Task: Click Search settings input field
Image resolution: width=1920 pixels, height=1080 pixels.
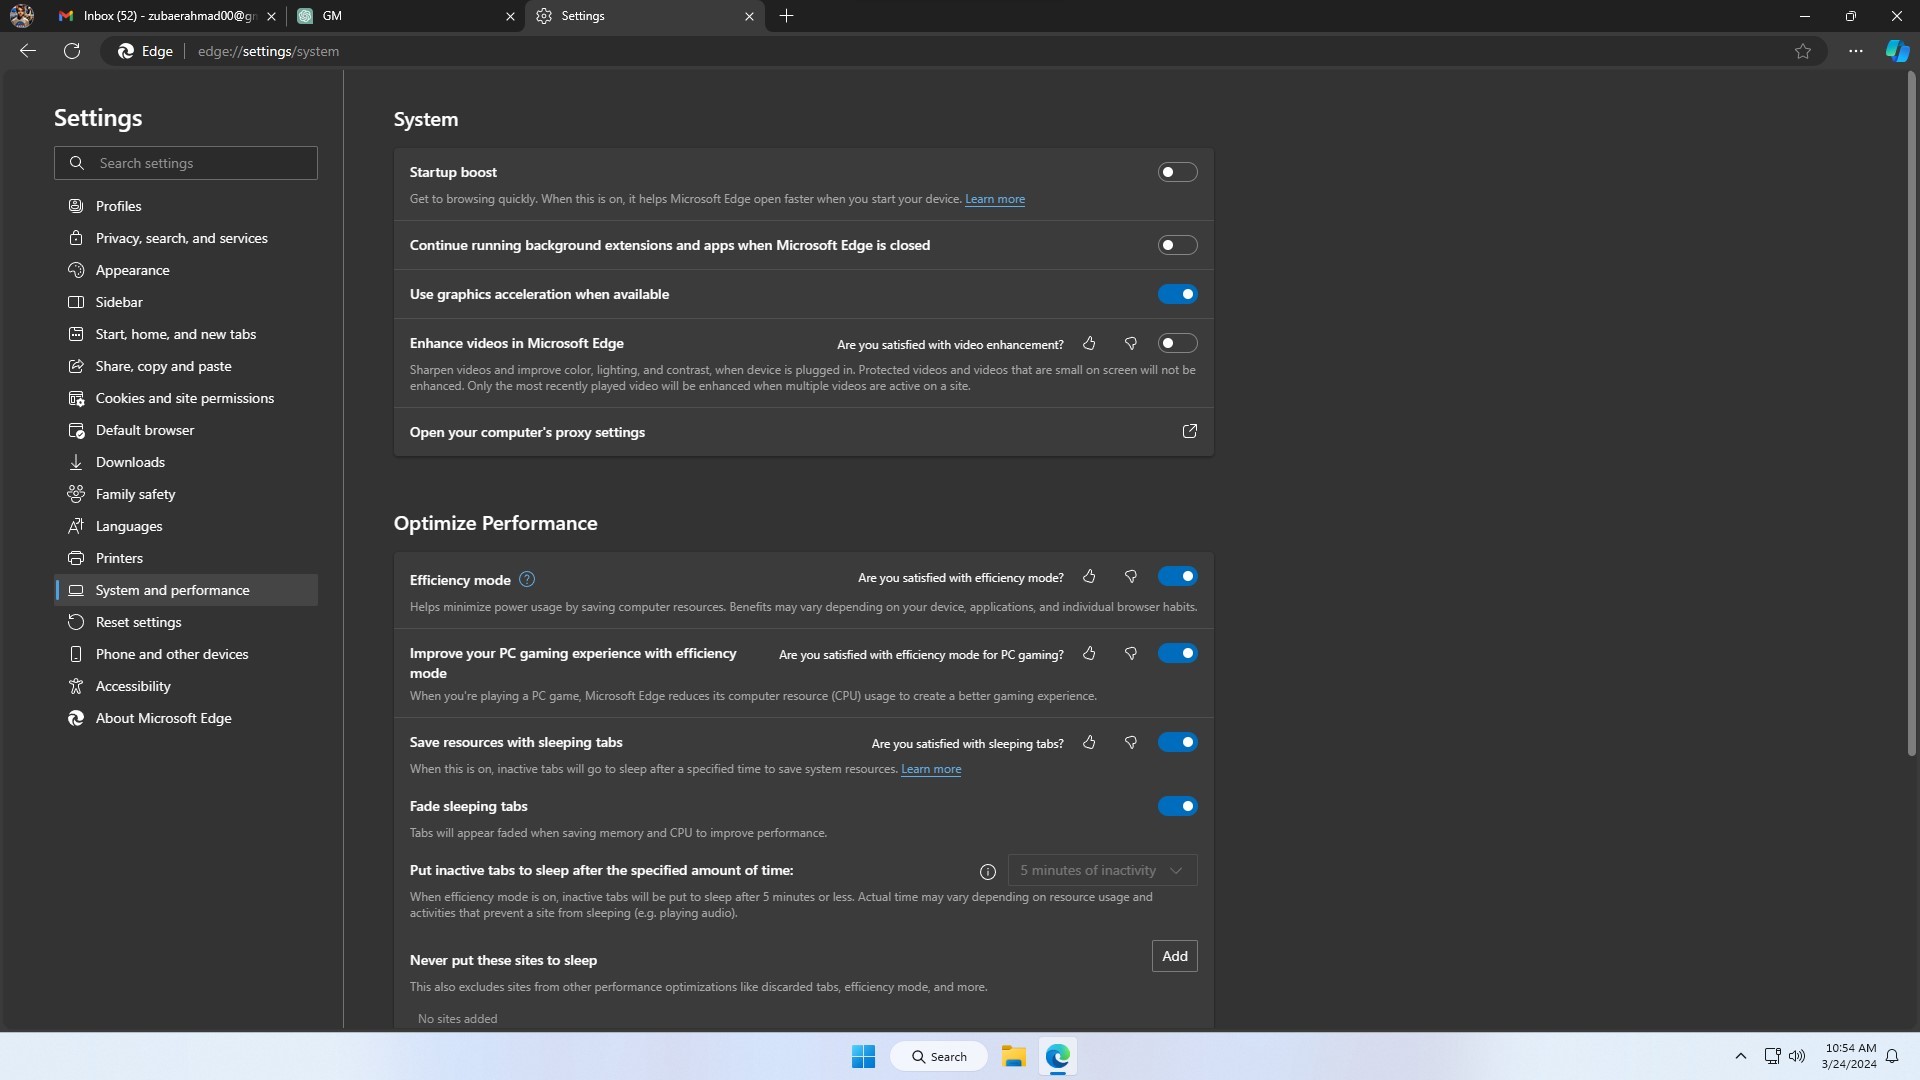Action: point(186,163)
